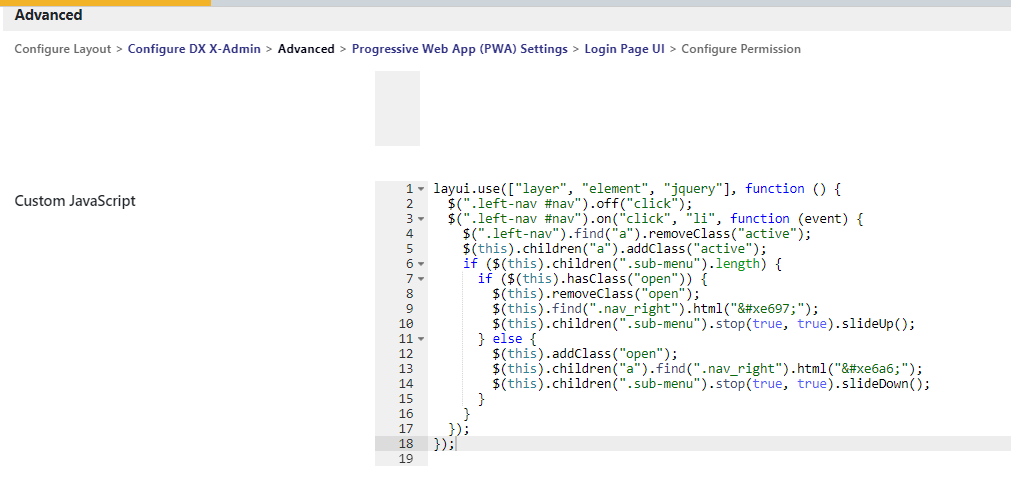1011x482 pixels.
Task: Click Configure Permission breadcrumb text
Action: point(741,49)
